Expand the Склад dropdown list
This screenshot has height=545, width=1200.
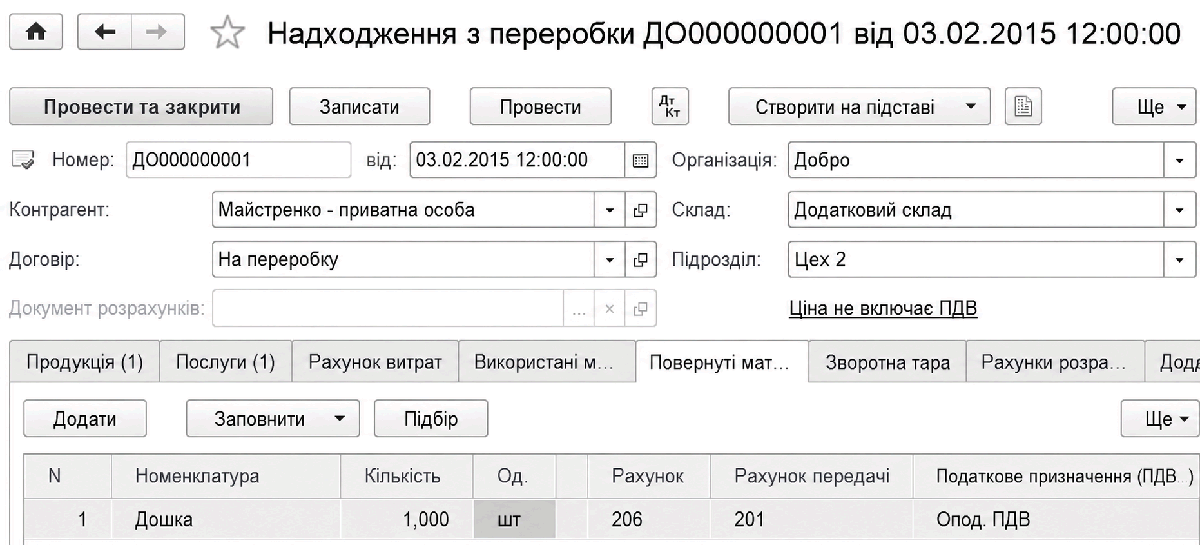coord(1181,211)
